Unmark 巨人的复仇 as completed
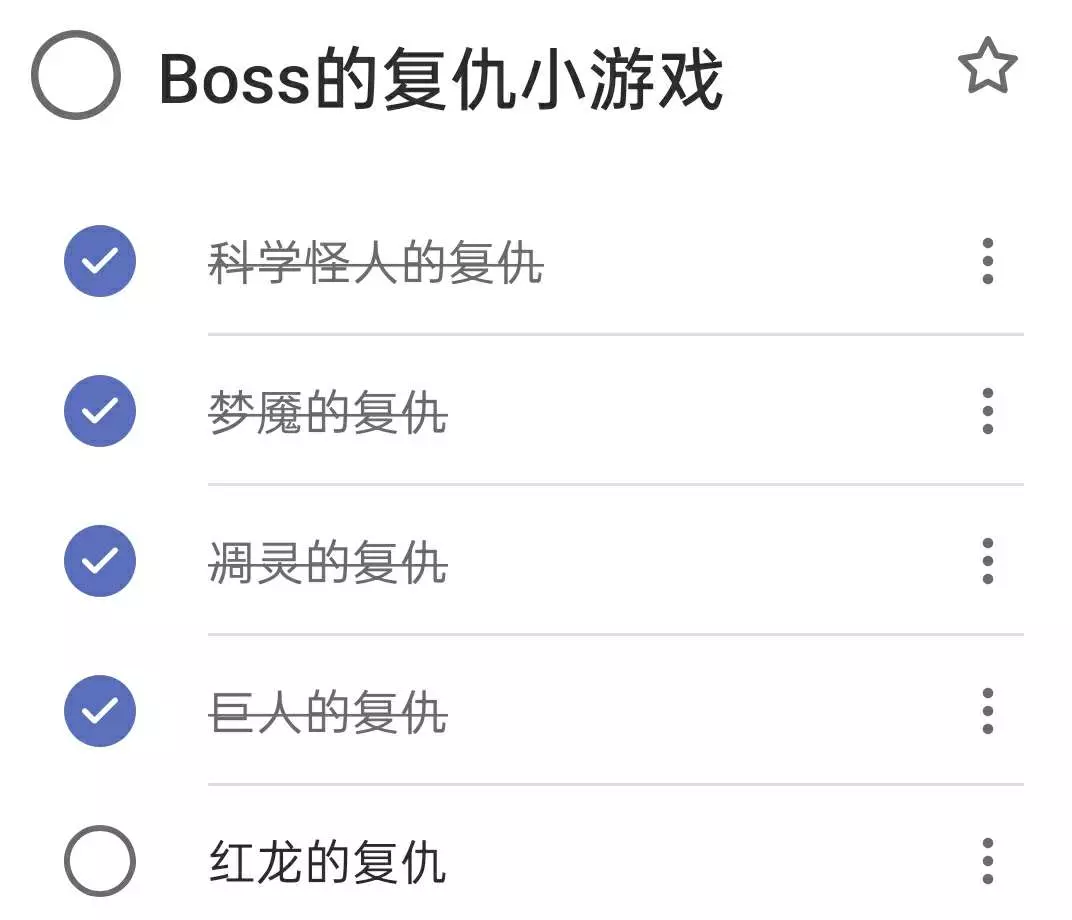Image resolution: width=1072 pixels, height=920 pixels. [x=100, y=711]
